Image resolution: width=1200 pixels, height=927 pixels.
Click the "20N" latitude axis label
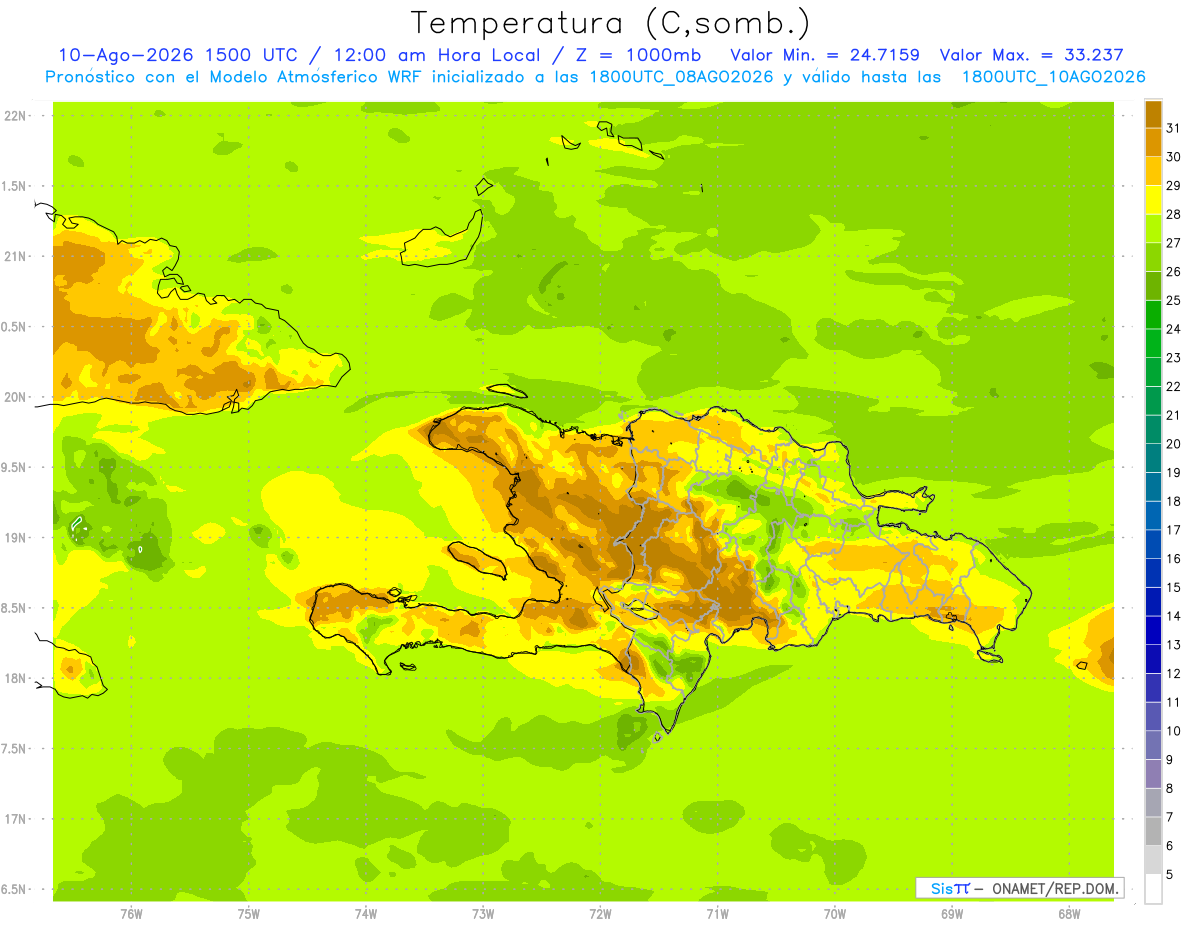click(15, 397)
